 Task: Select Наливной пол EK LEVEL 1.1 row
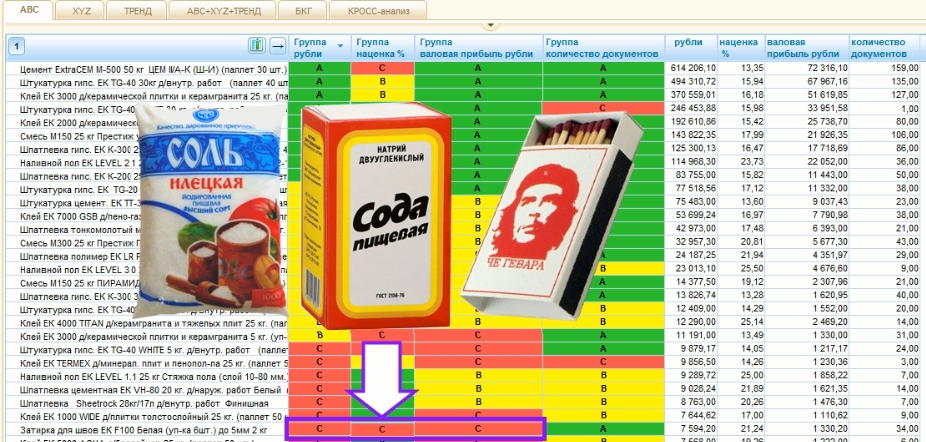(462, 376)
